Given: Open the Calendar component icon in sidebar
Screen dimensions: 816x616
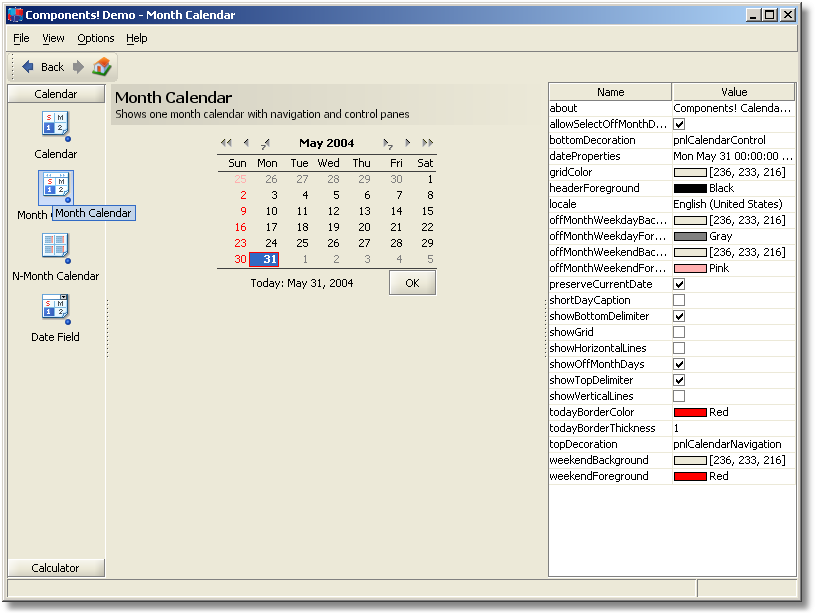Looking at the screenshot, I should click(x=56, y=126).
